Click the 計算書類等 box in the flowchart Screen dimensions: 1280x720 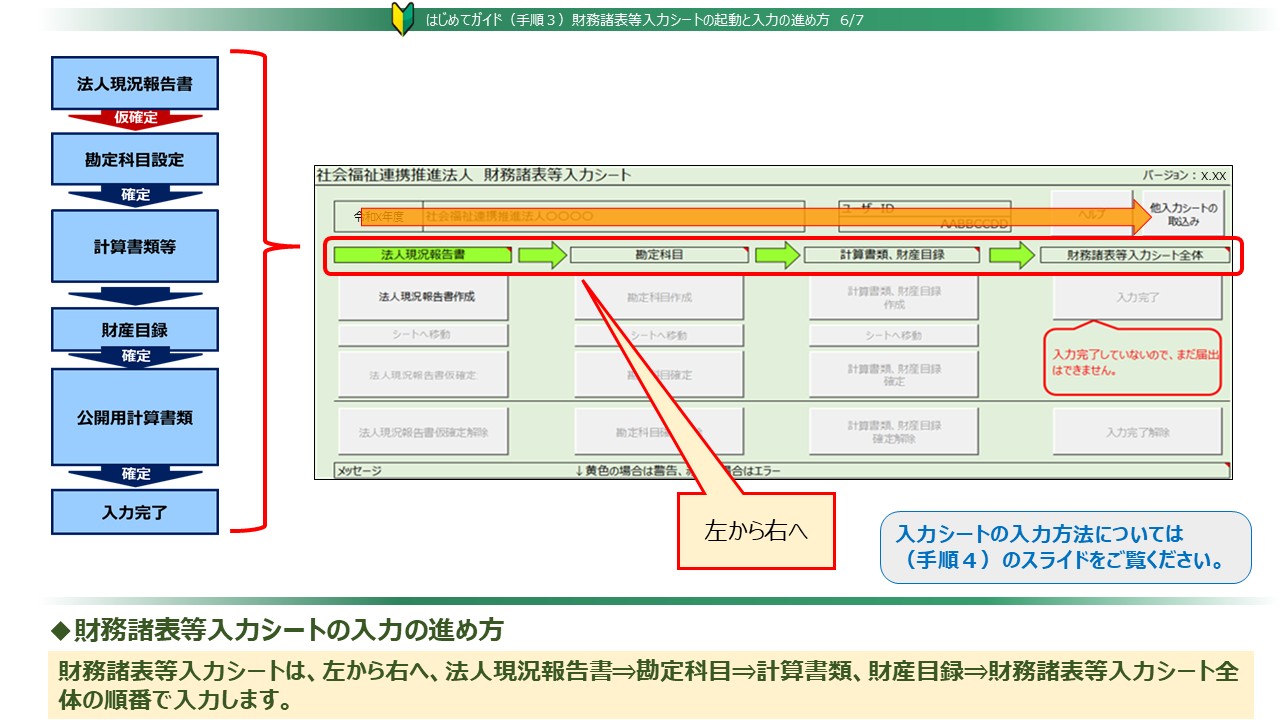(135, 246)
